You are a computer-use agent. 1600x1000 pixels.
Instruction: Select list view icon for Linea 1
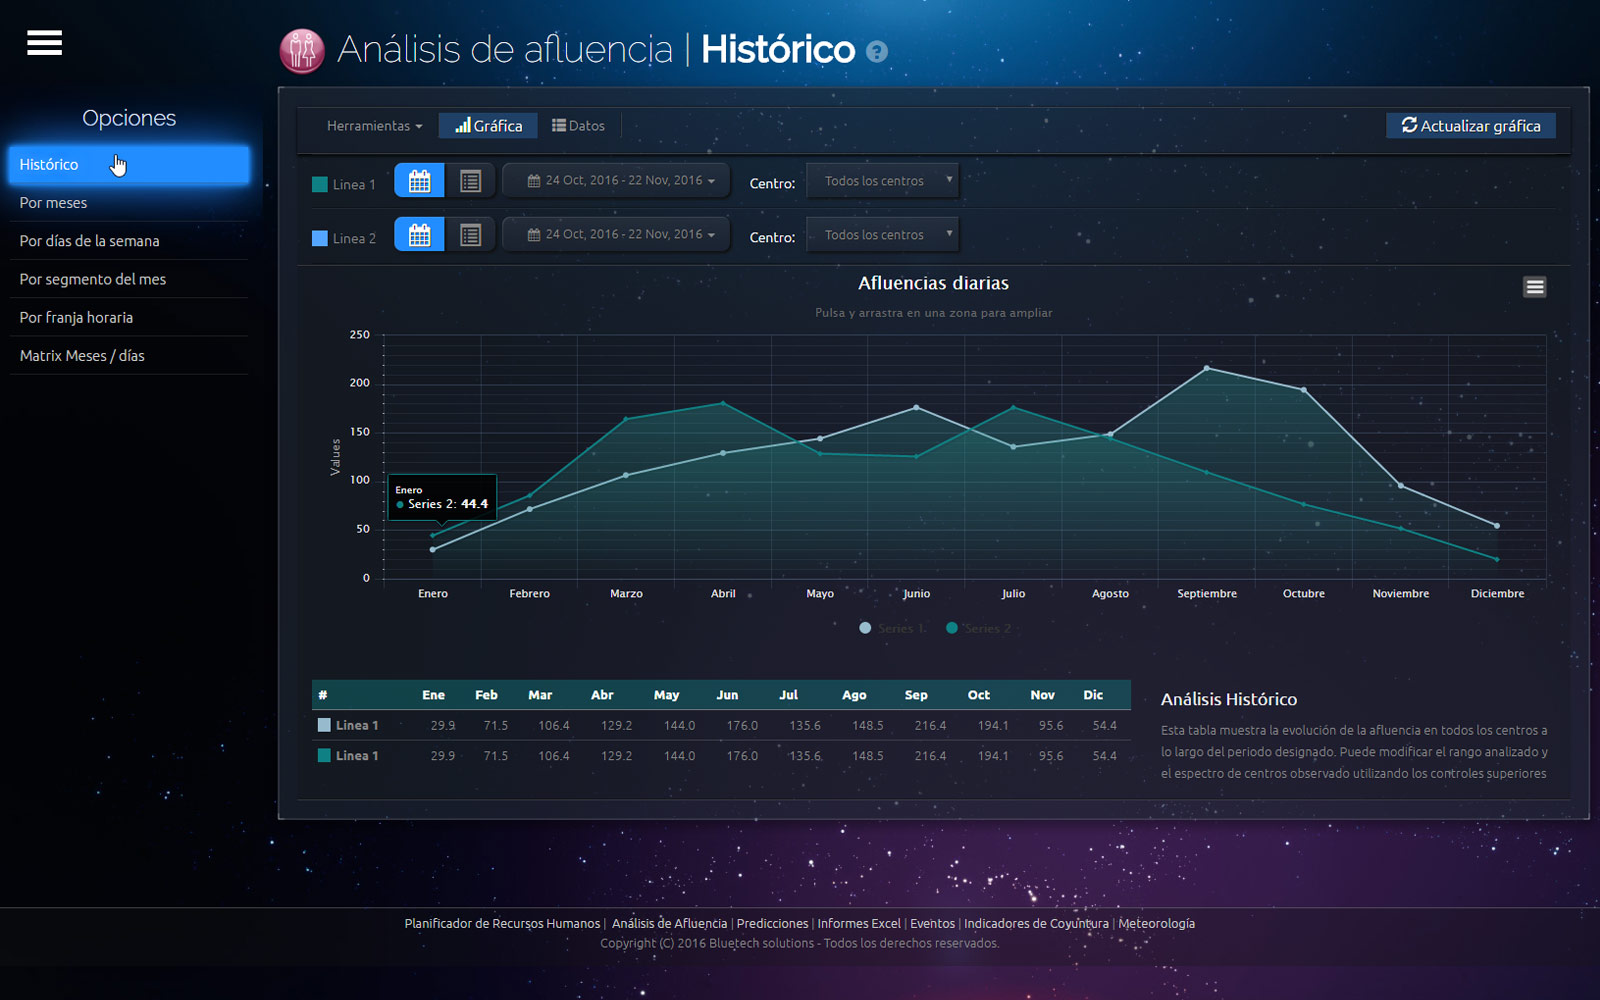point(470,181)
